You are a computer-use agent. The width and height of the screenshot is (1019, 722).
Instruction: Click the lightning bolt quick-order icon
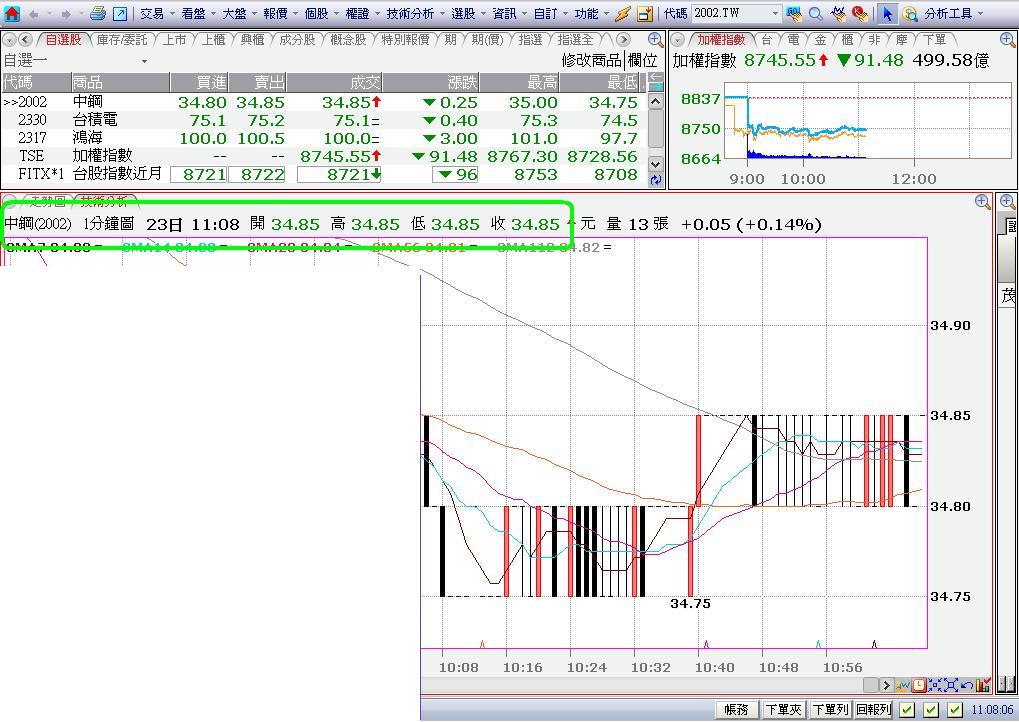click(623, 13)
